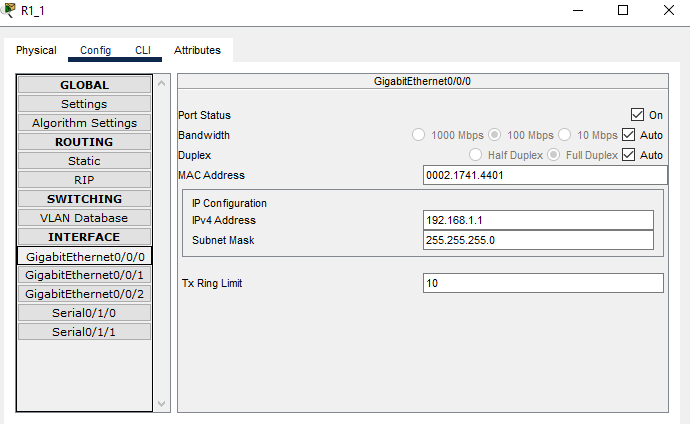The height and width of the screenshot is (424, 690).
Task: Open global Settings in the sidebar
Action: coord(84,104)
